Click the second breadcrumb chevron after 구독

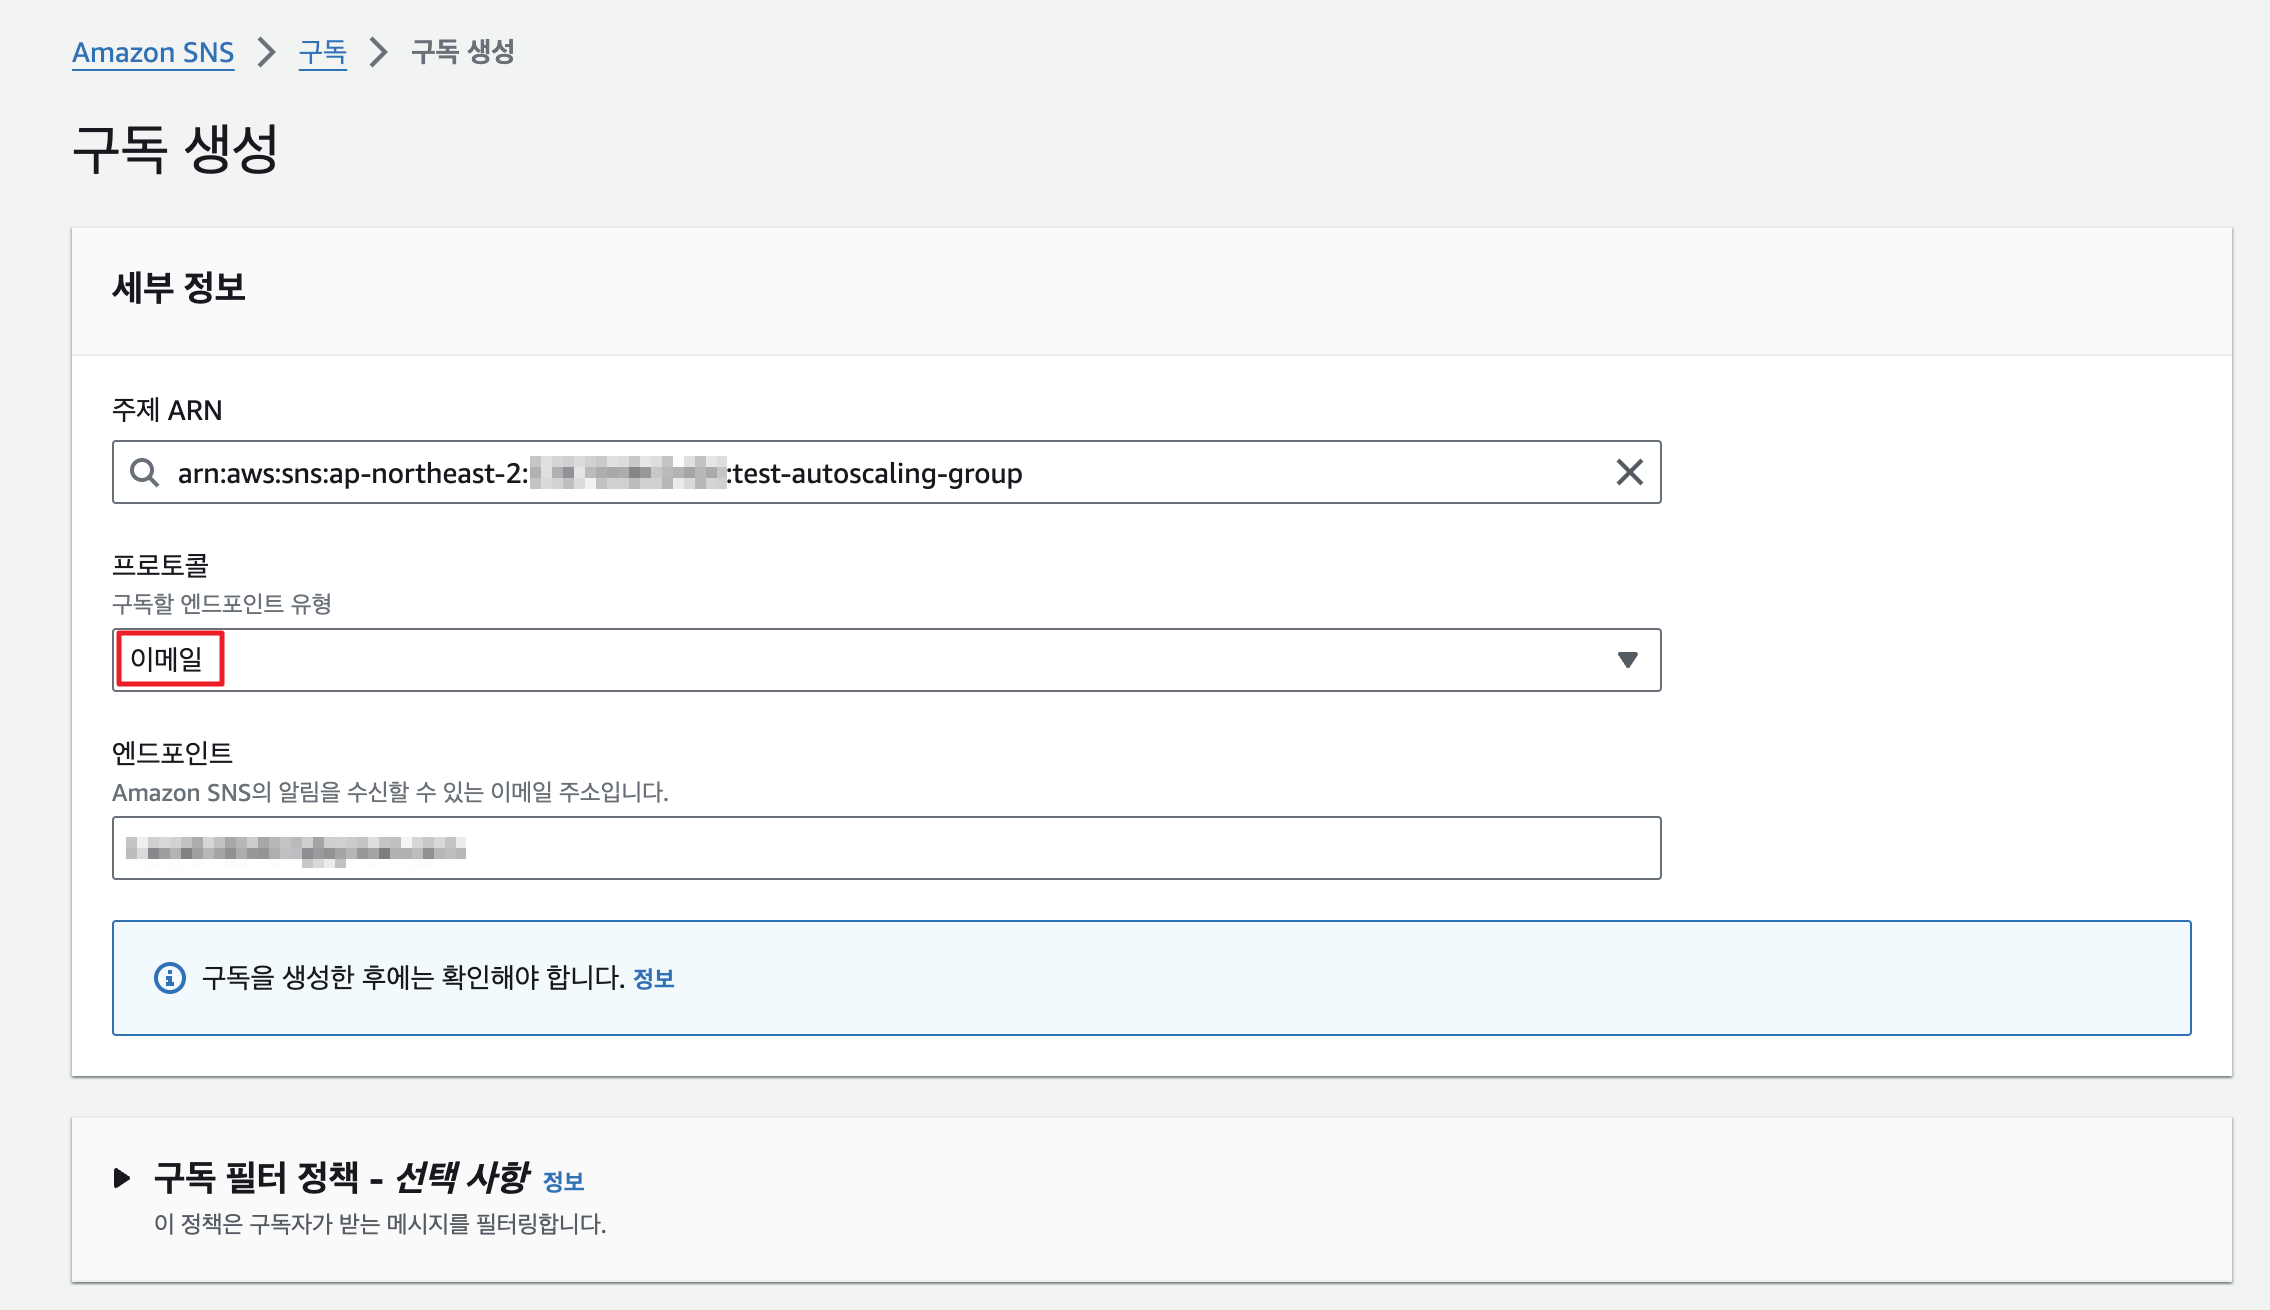tap(378, 52)
